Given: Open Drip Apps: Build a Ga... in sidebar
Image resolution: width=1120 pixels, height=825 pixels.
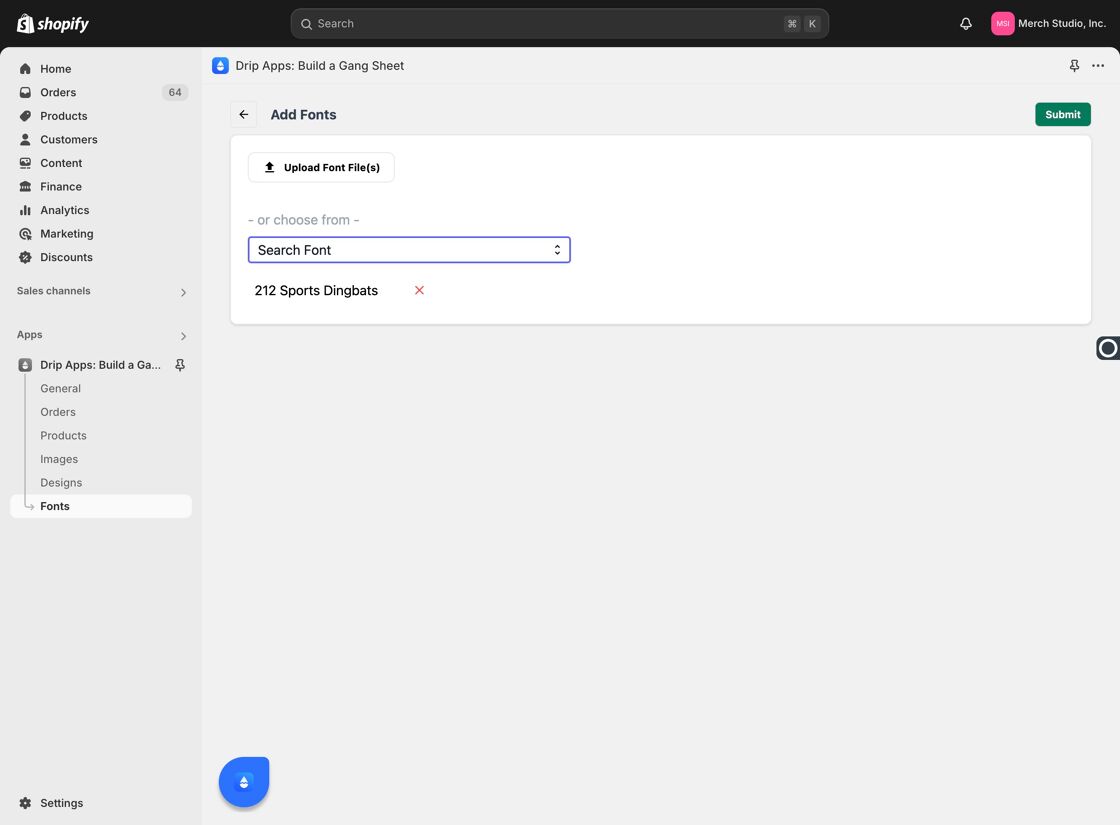Looking at the screenshot, I should pyautogui.click(x=100, y=365).
